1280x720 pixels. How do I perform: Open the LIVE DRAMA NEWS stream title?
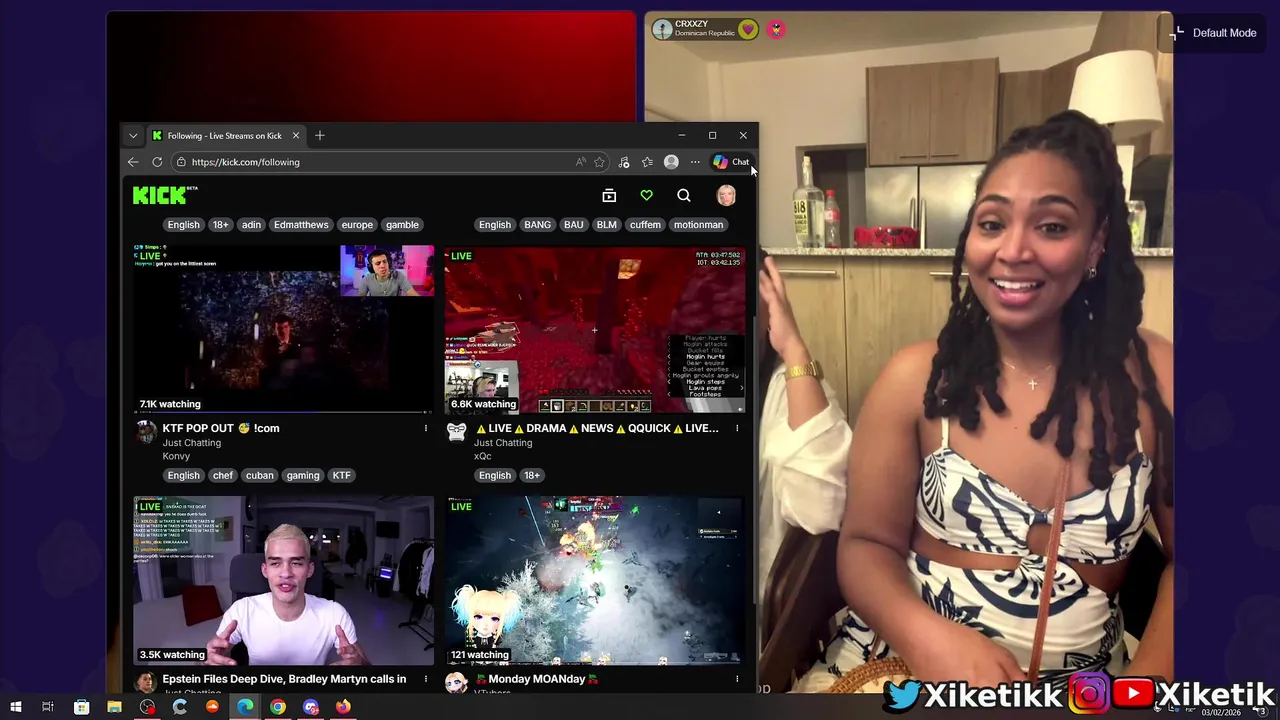pyautogui.click(x=597, y=428)
